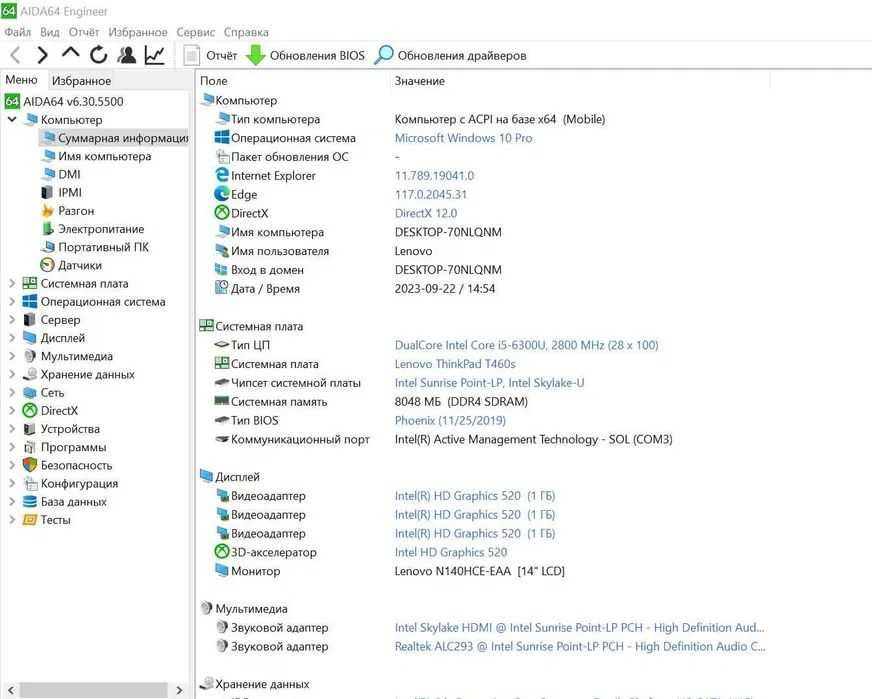Screen dimensions: 872x699
Task: Select the 8048 МБ (DDR4 SDRAM) value
Action: pos(461,401)
